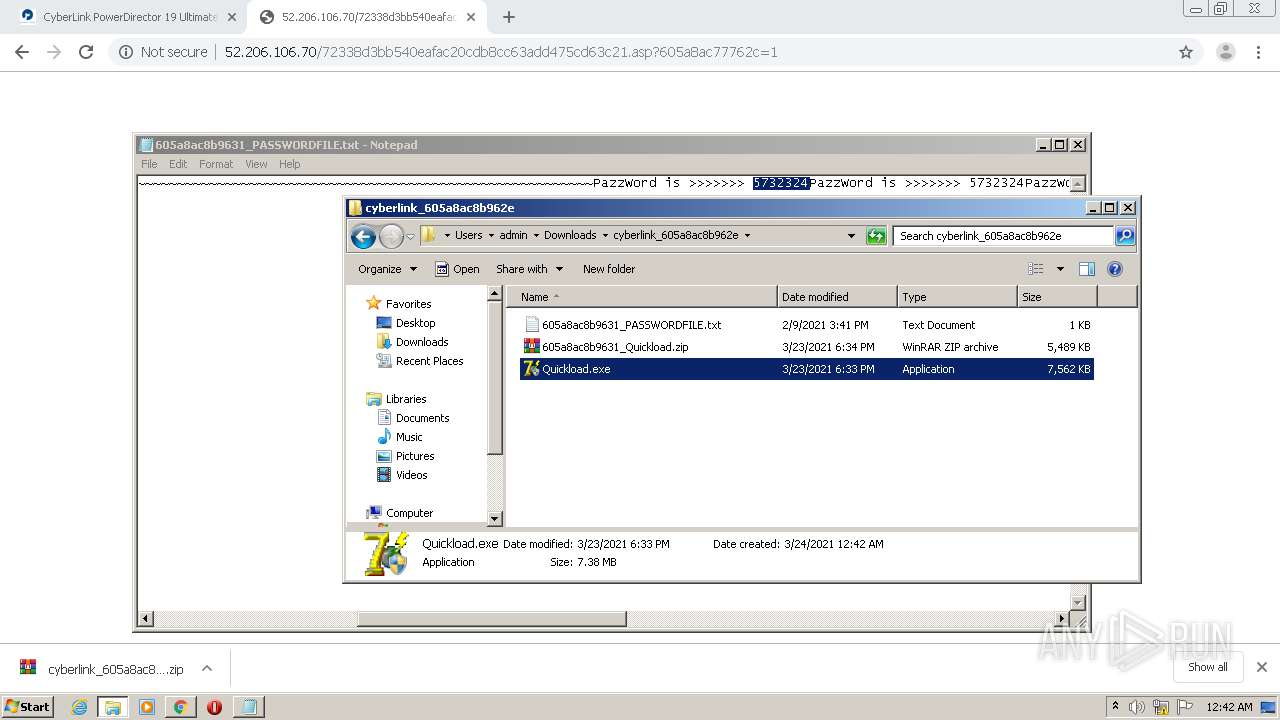Open the Windows Start menu

[x=28, y=706]
